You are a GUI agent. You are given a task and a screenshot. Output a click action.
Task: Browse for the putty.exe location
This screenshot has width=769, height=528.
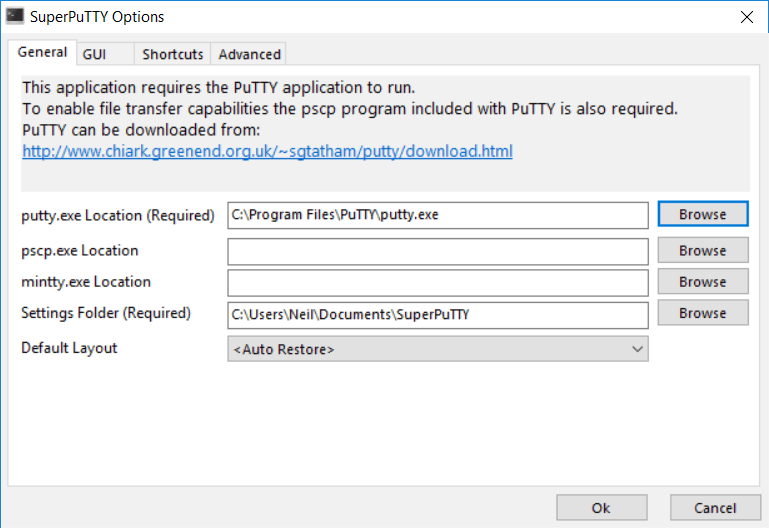[702, 214]
